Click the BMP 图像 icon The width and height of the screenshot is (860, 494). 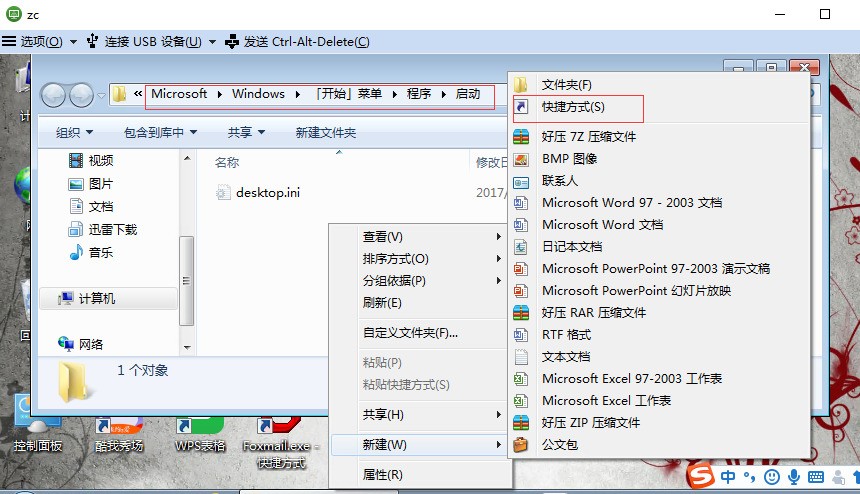(520, 159)
